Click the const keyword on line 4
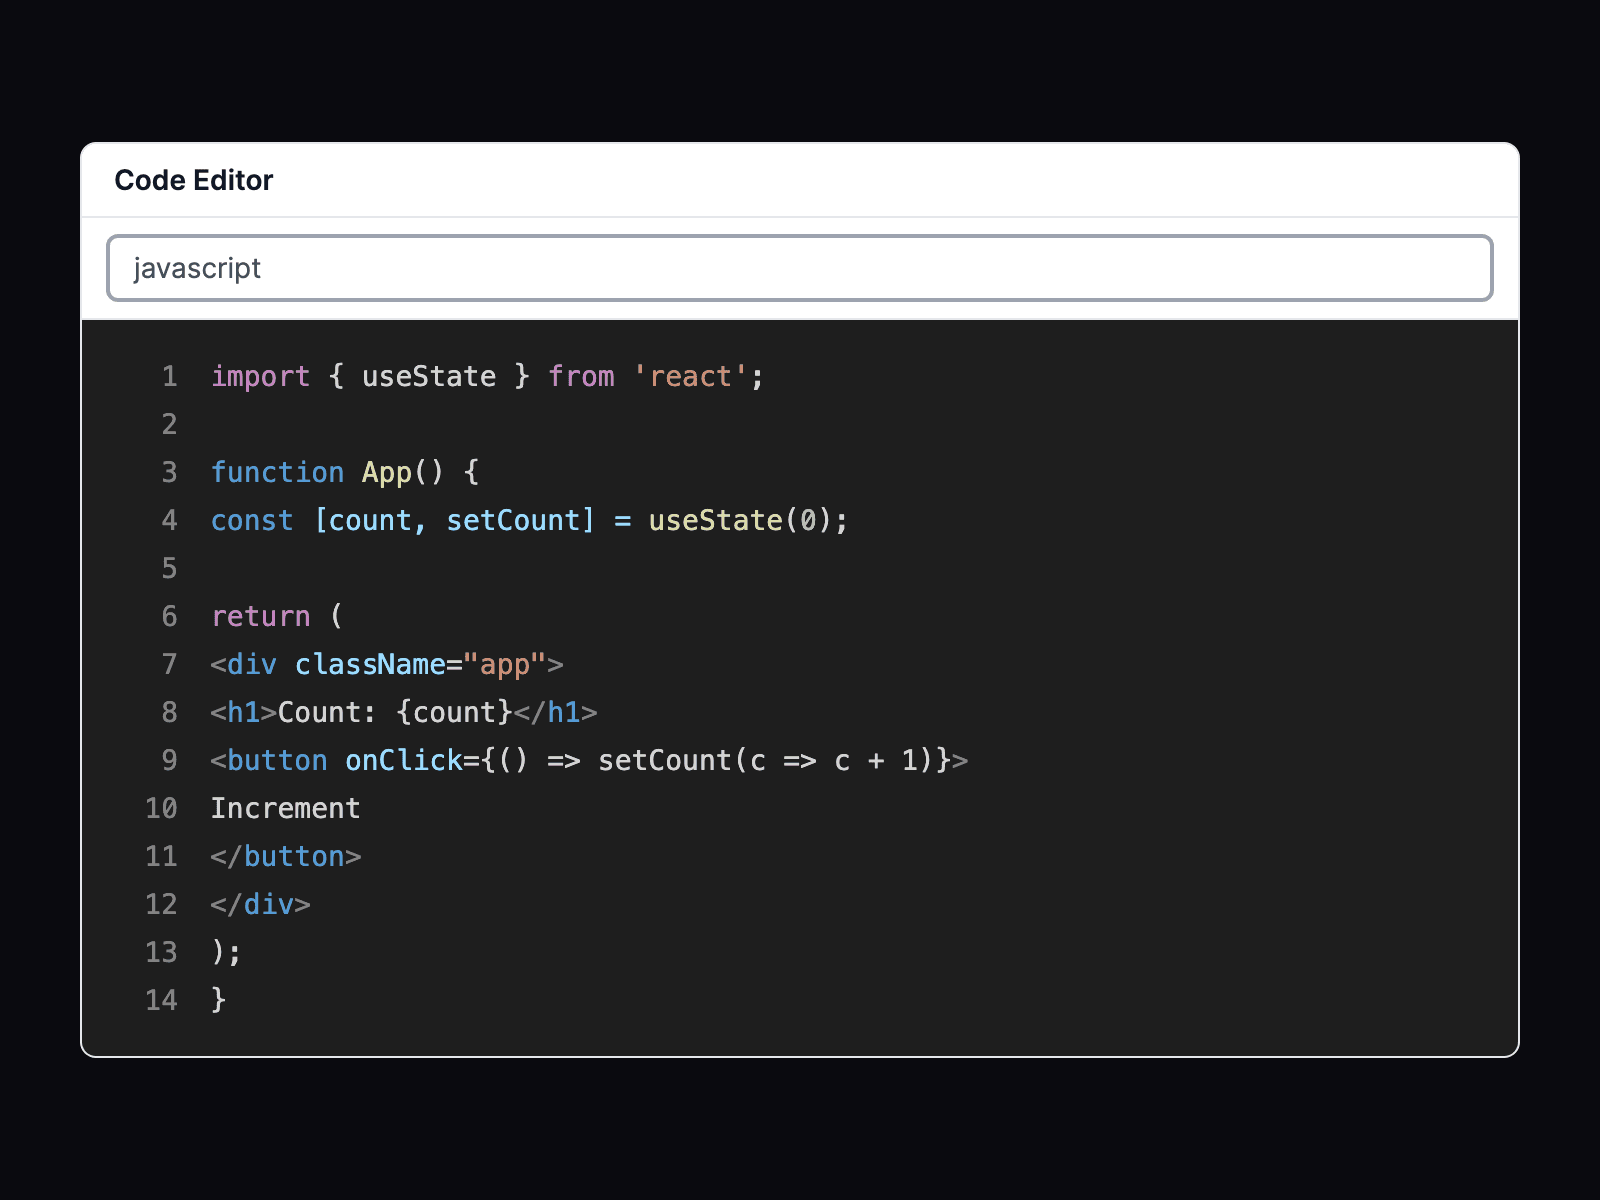The height and width of the screenshot is (1200, 1600). point(252,520)
